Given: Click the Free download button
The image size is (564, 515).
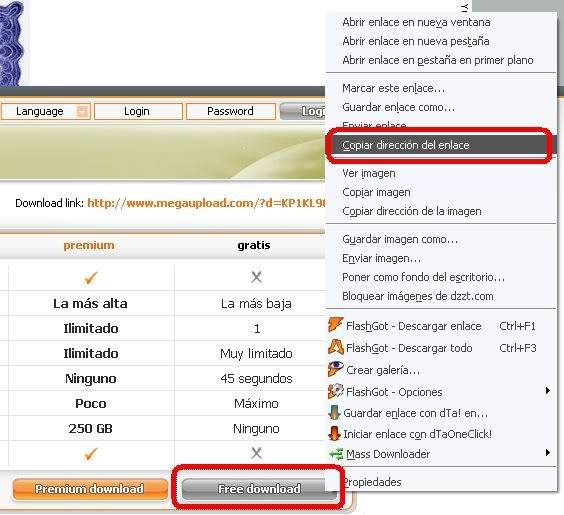Looking at the screenshot, I should pos(259,489).
